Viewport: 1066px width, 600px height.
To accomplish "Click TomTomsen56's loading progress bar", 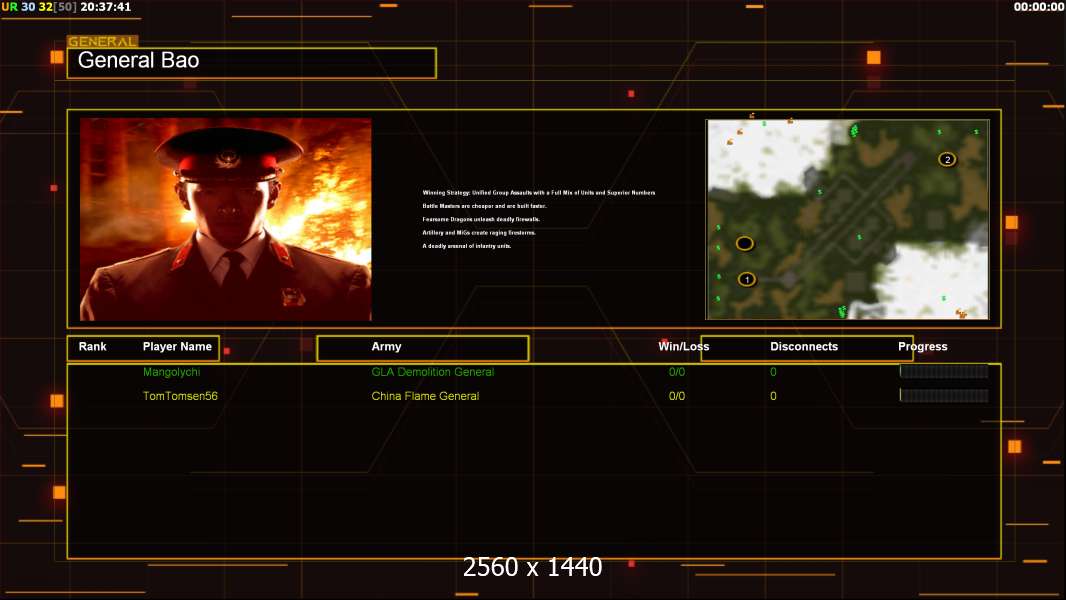I will click(x=944, y=395).
